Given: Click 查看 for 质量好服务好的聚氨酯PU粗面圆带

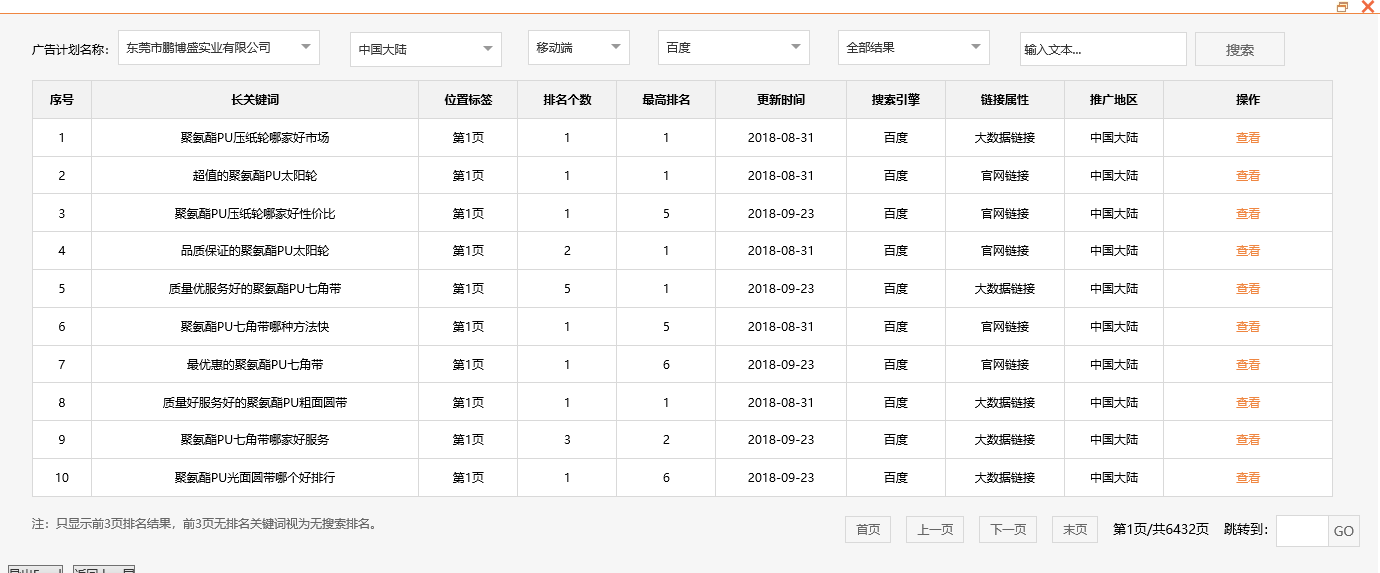Looking at the screenshot, I should pos(1248,403).
